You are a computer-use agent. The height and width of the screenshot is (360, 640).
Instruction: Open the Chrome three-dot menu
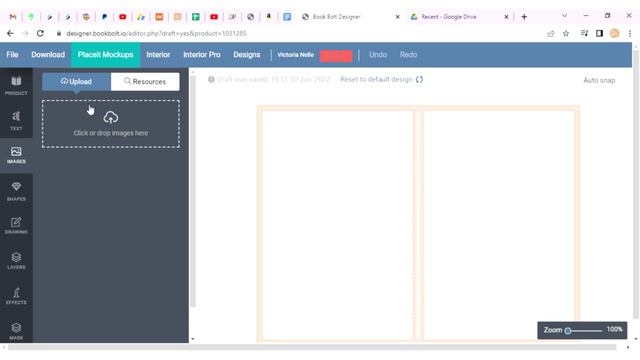(x=630, y=33)
